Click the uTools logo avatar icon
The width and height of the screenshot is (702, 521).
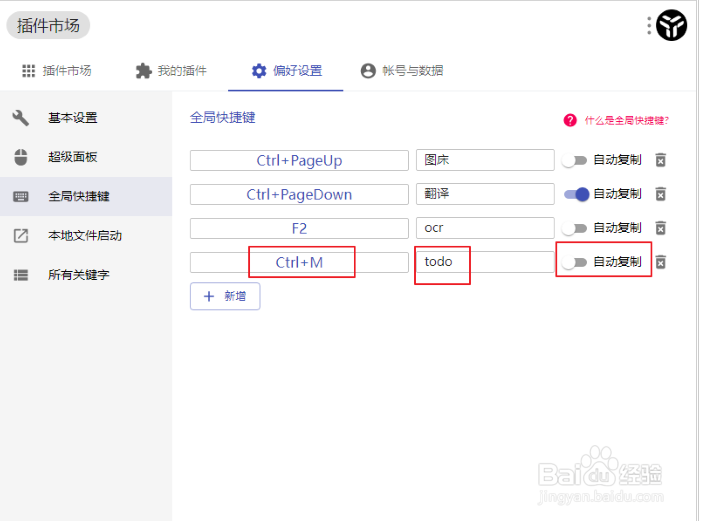pyautogui.click(x=672, y=26)
